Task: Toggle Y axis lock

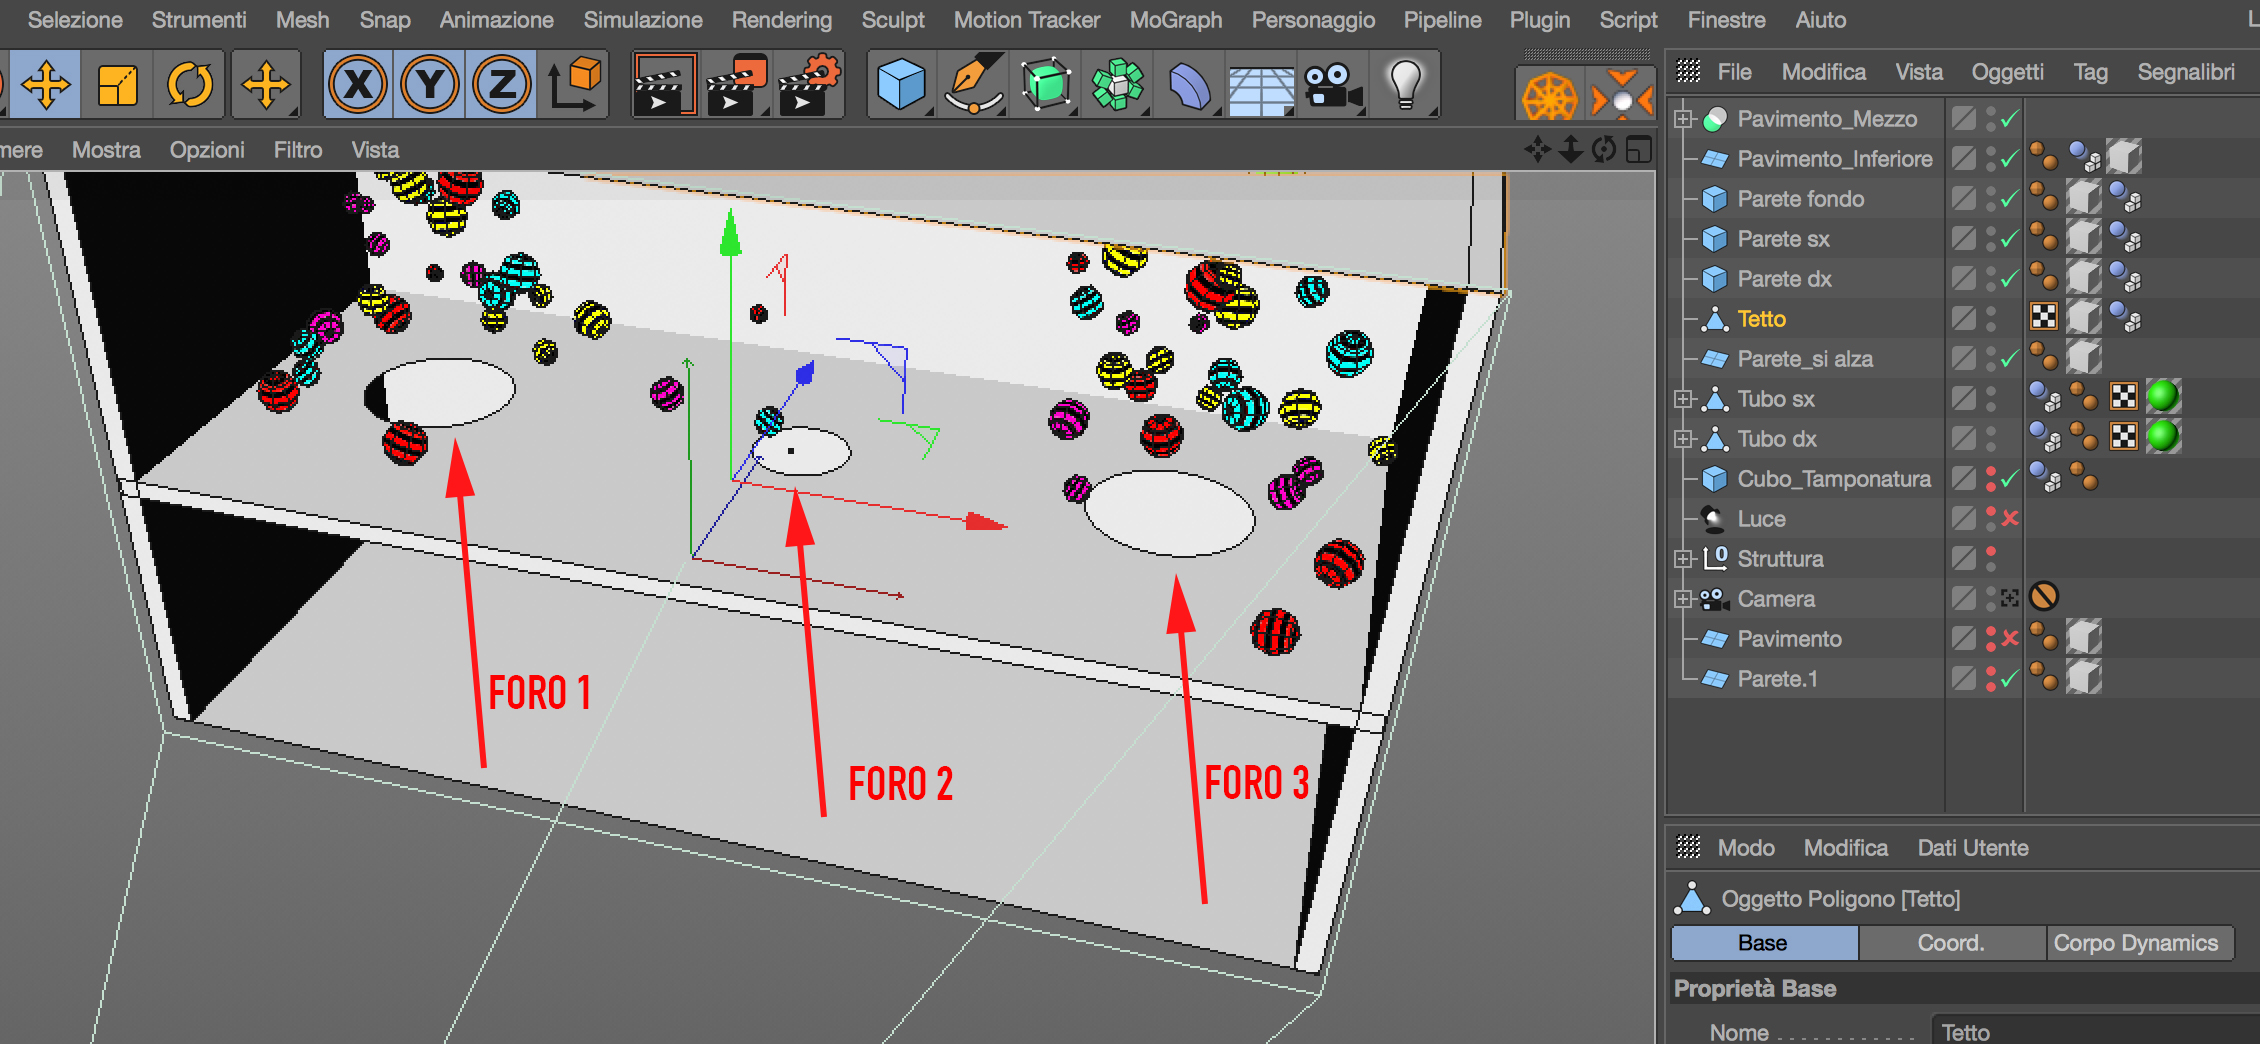Action: point(430,84)
